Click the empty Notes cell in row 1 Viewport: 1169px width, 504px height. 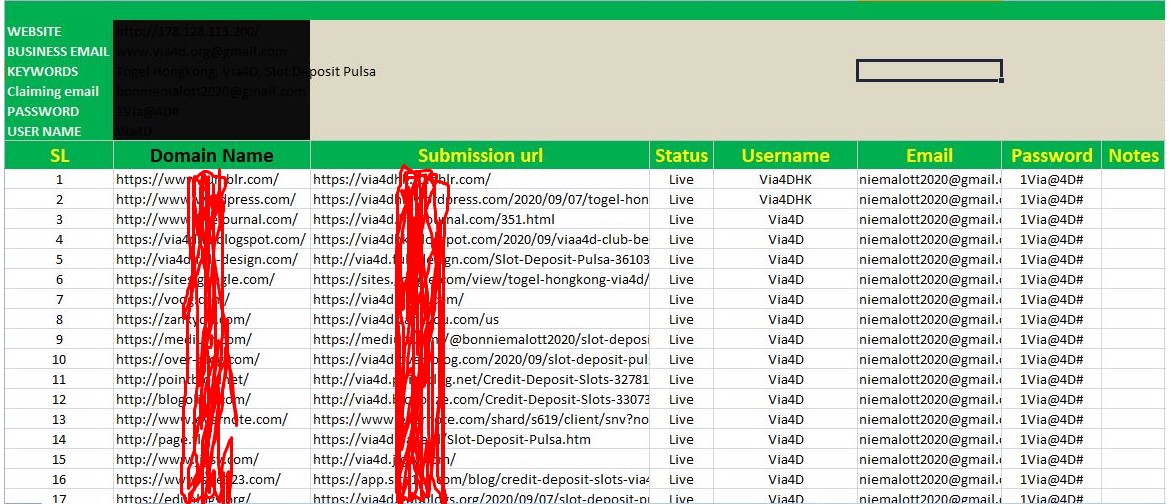coord(1134,179)
